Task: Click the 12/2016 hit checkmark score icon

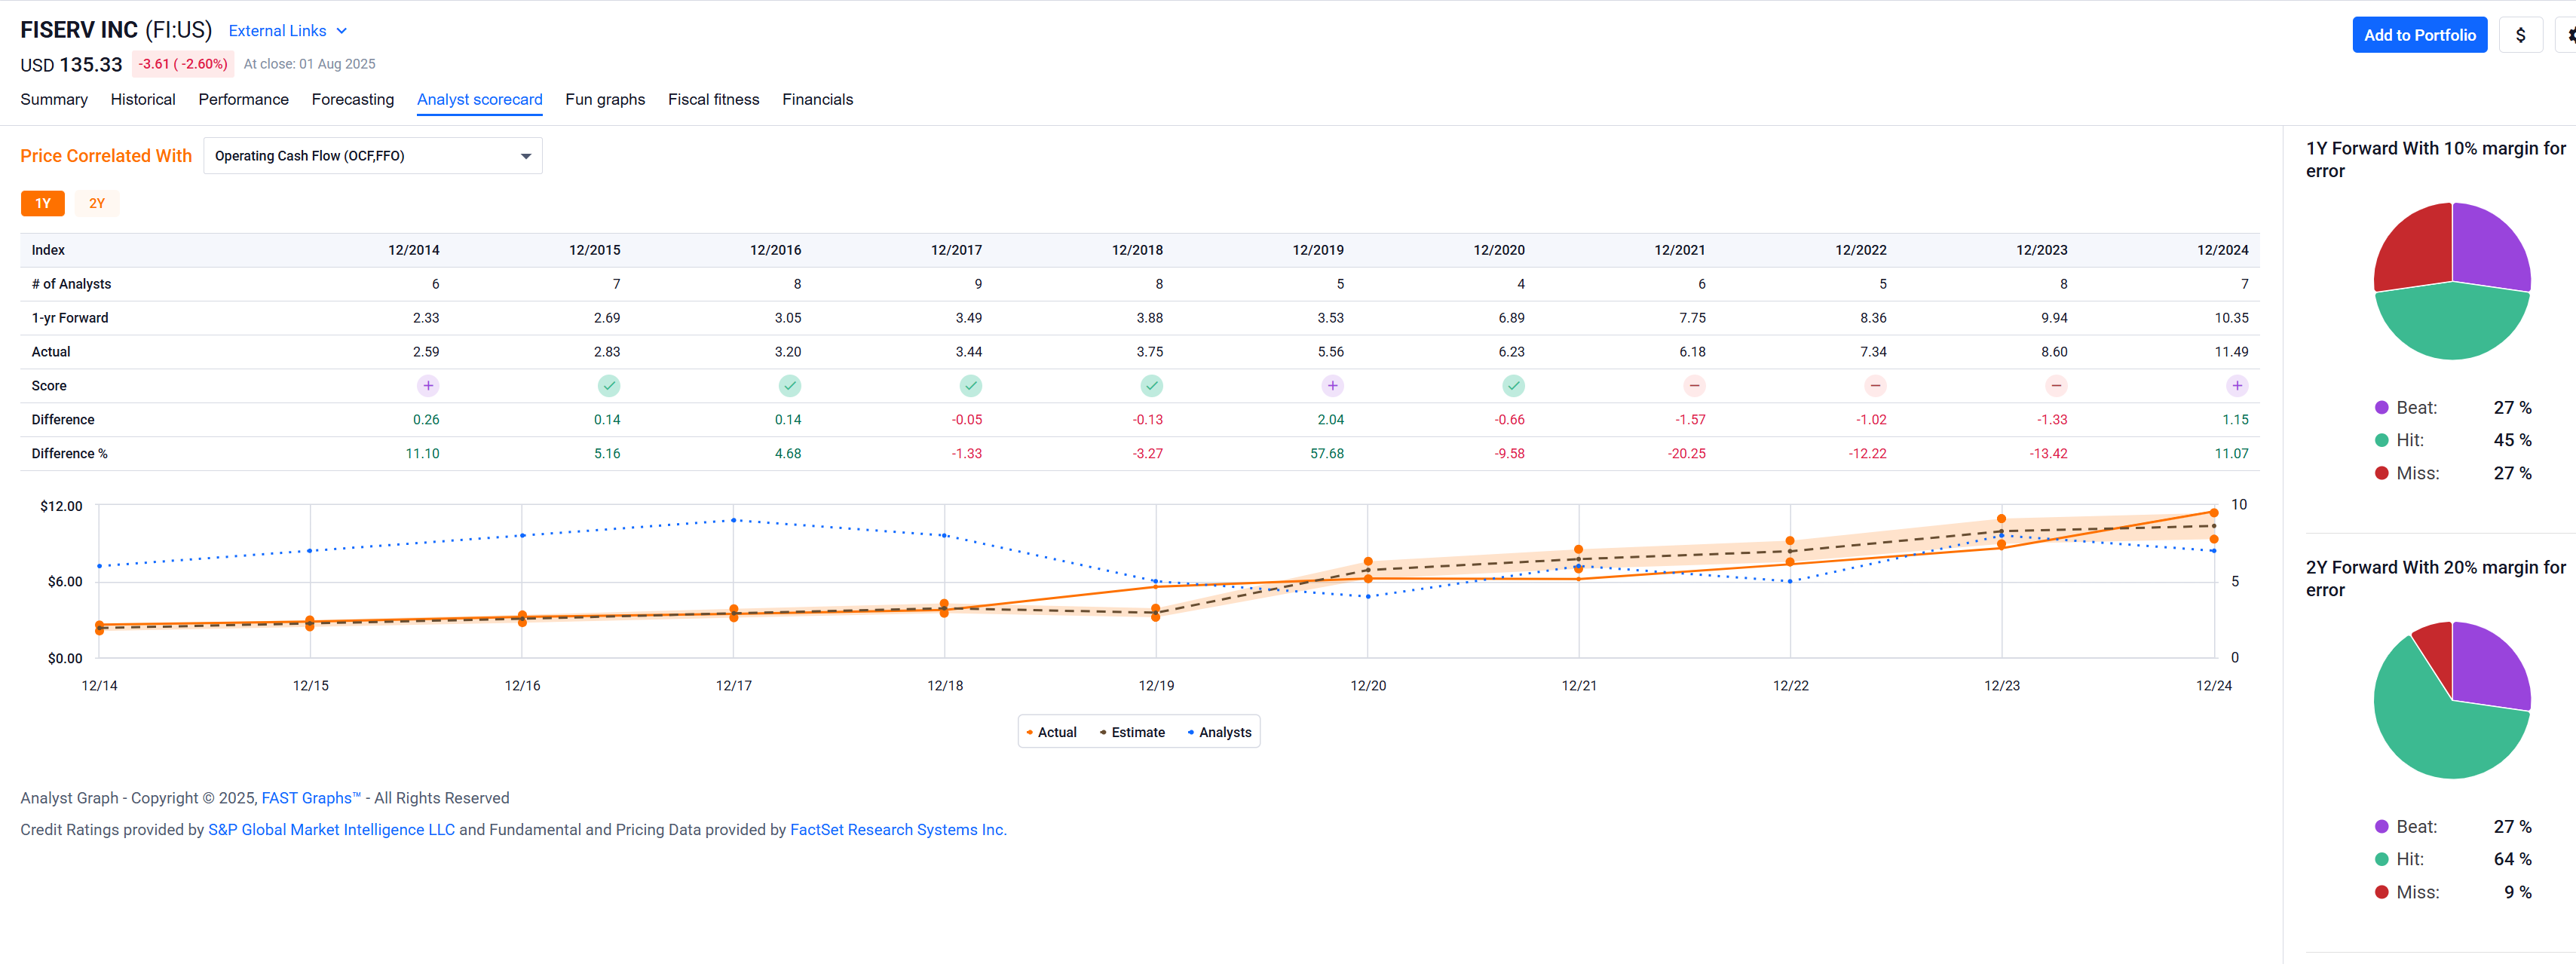Action: tap(790, 386)
